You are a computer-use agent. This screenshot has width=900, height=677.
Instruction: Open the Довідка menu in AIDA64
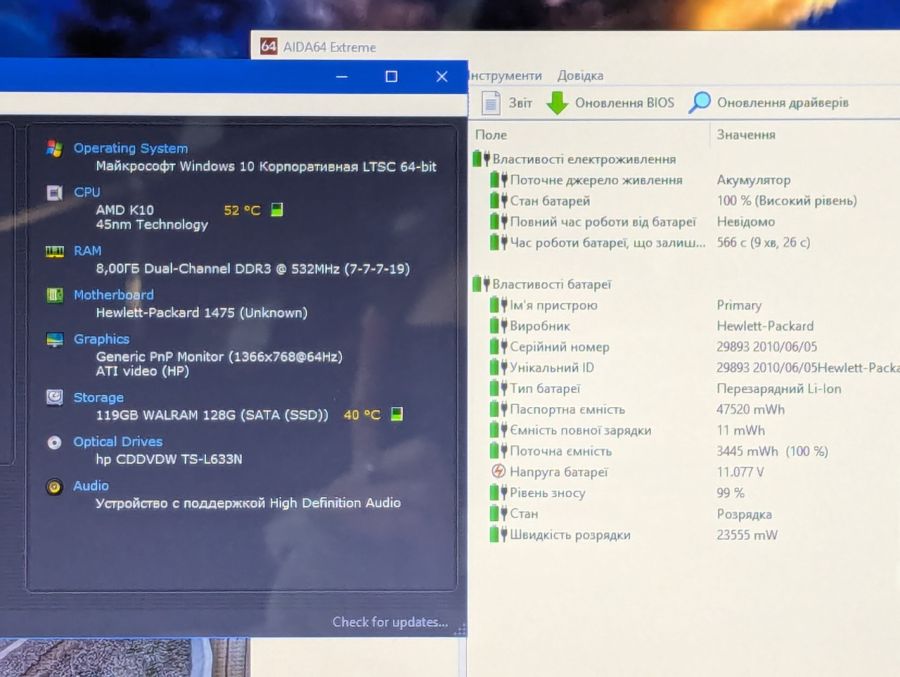(x=580, y=75)
